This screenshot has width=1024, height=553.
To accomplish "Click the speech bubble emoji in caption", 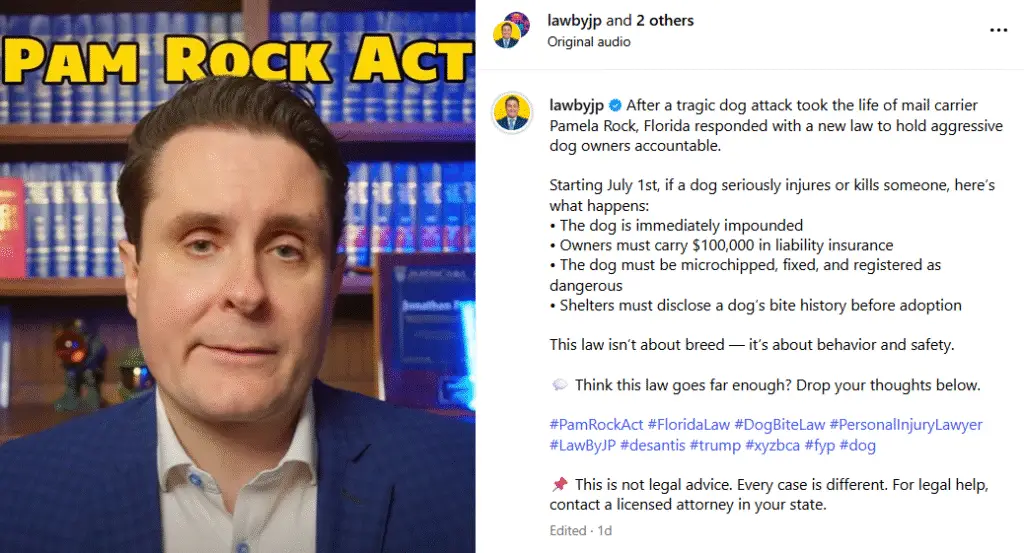I will pos(560,385).
